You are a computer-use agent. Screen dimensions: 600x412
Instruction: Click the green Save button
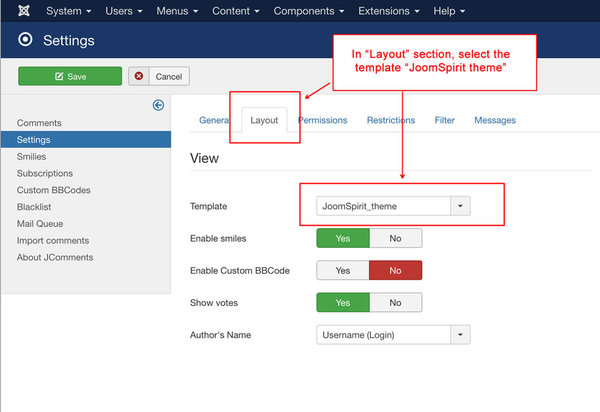70,76
